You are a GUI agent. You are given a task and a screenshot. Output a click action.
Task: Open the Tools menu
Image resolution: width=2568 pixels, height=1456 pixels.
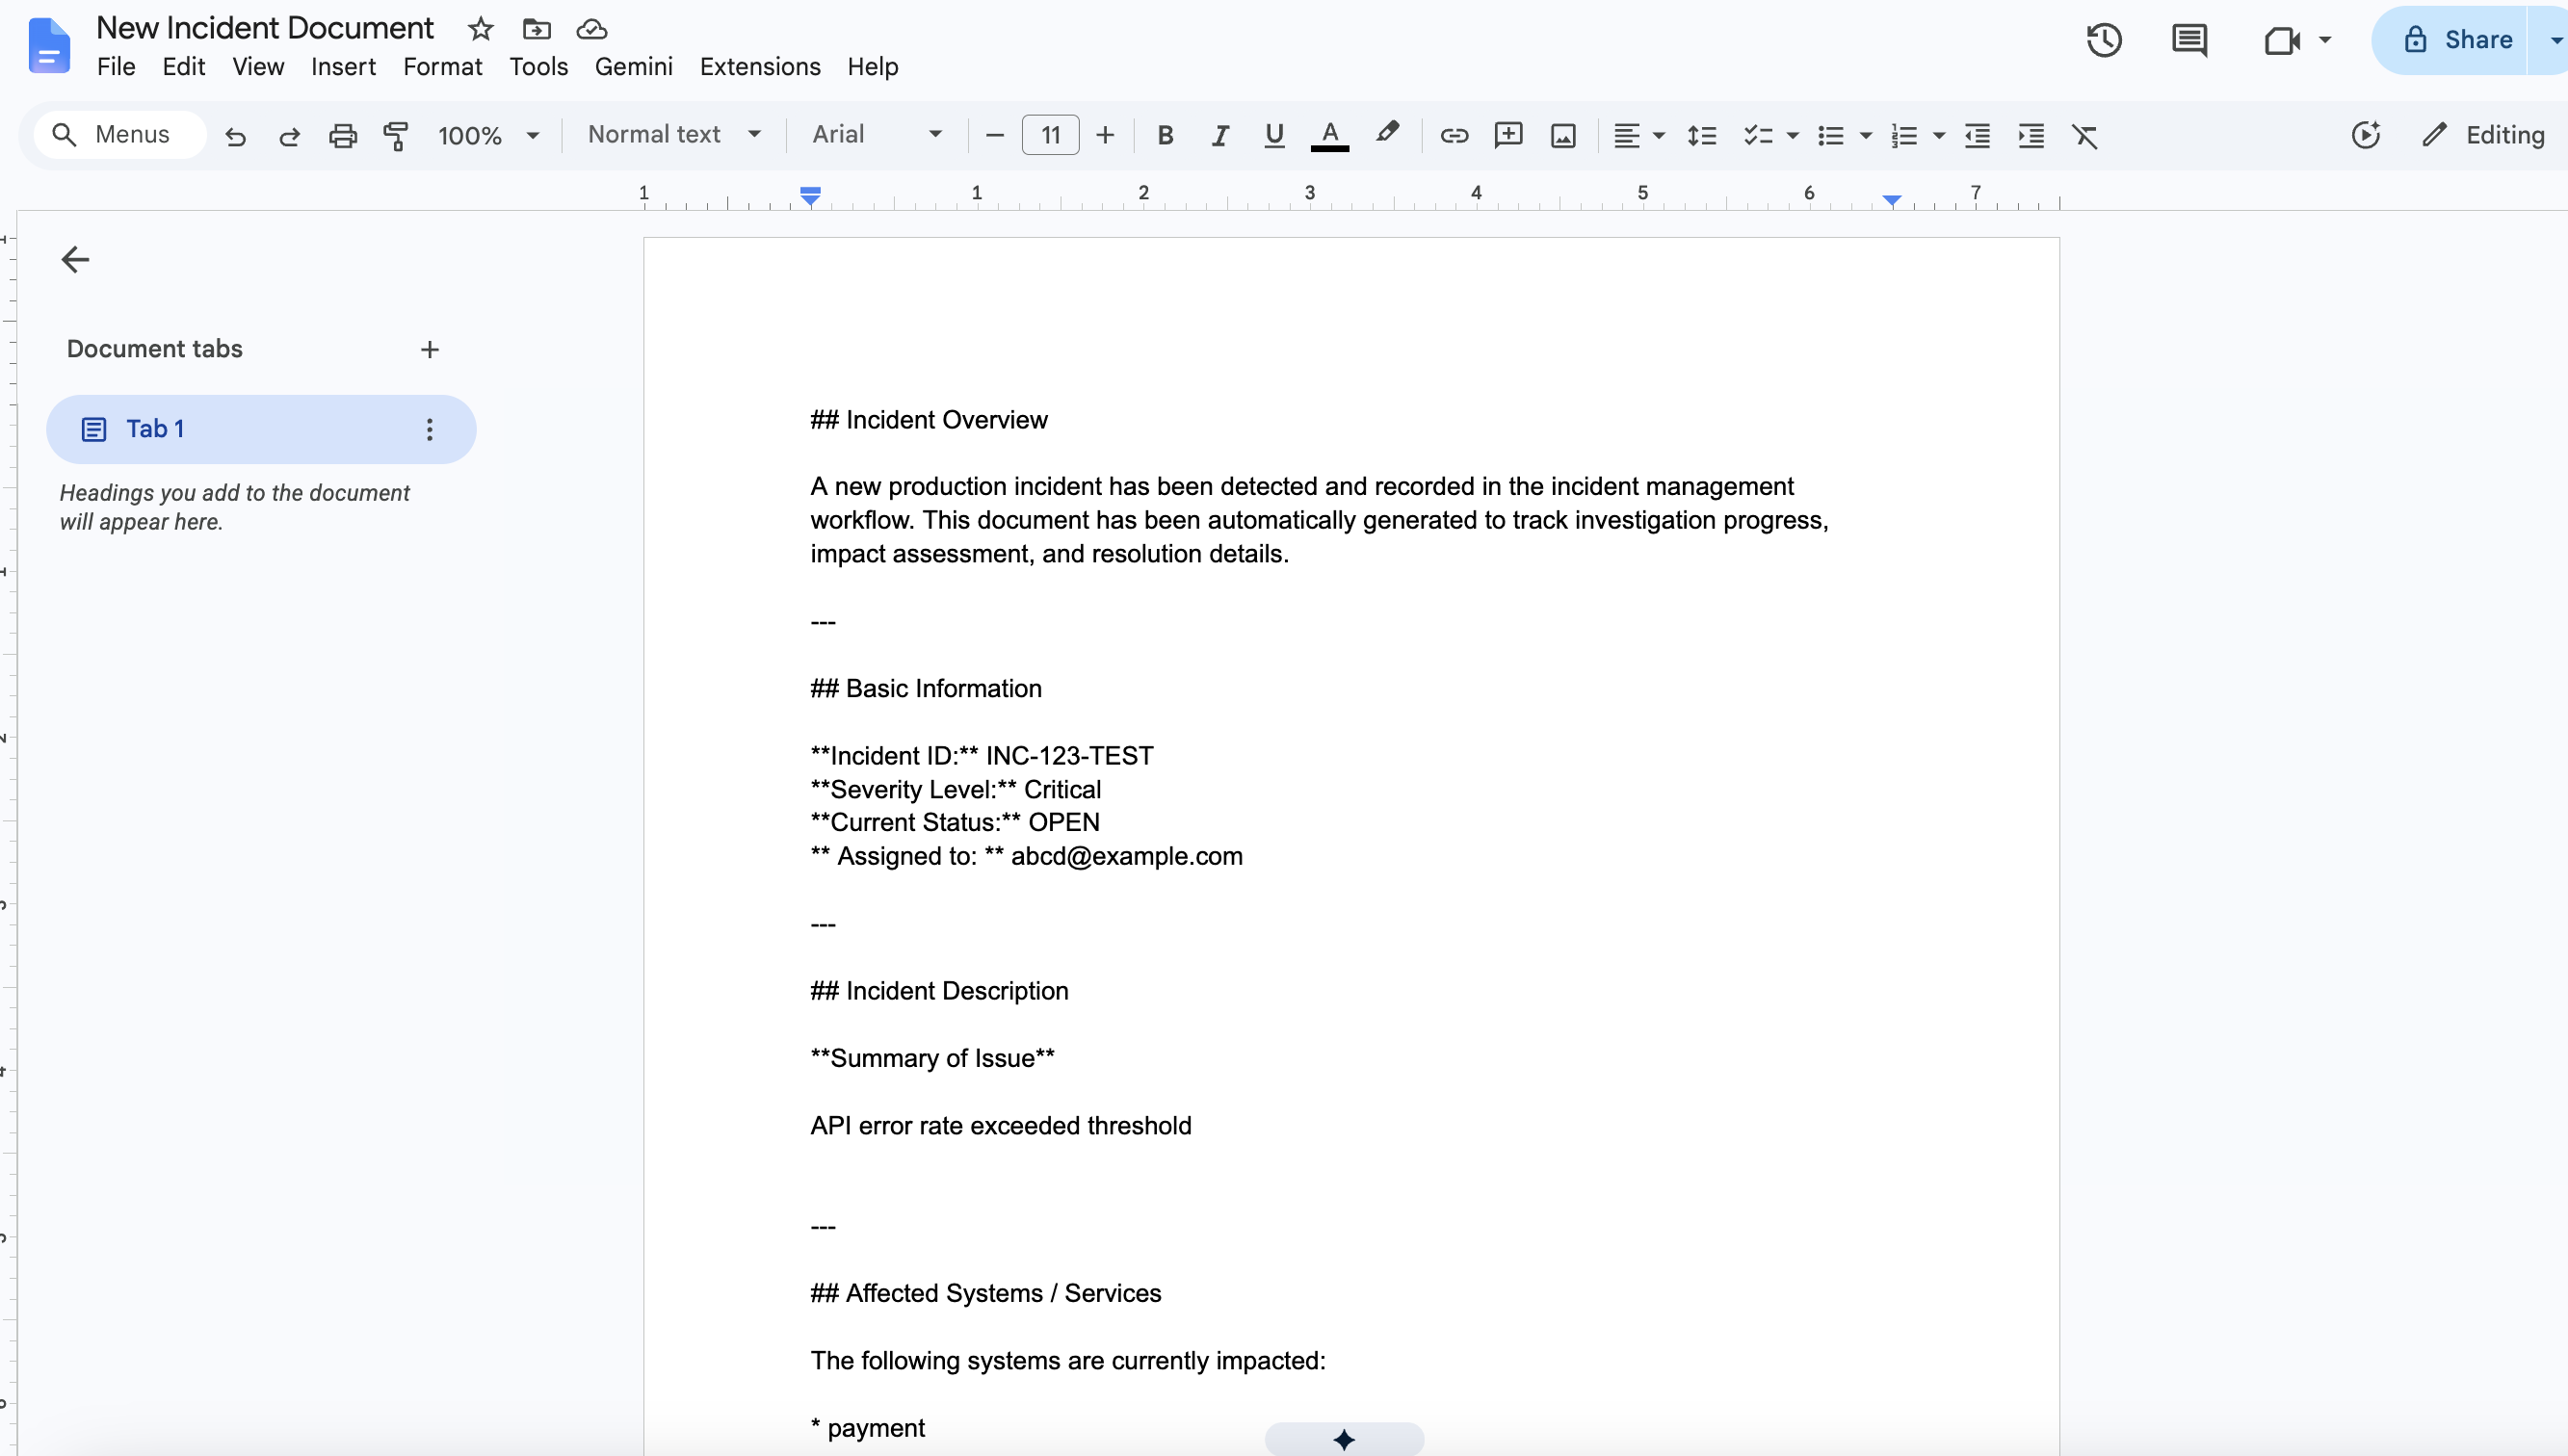538,66
